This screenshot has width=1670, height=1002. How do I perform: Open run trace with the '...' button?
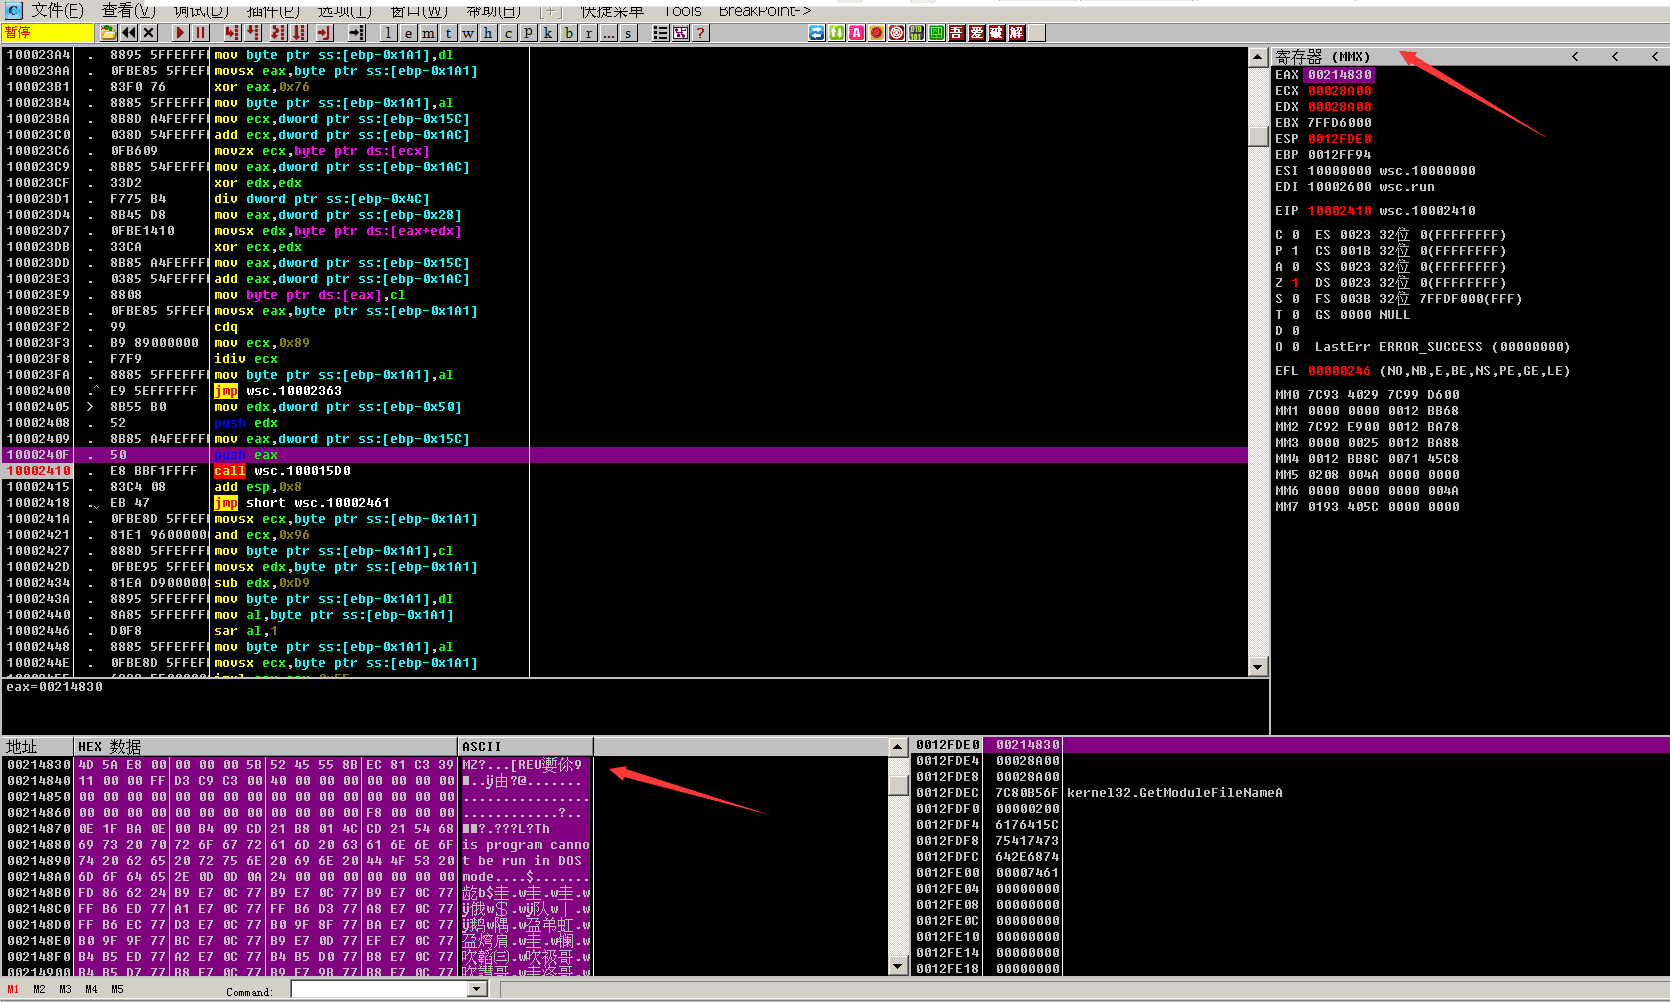(608, 33)
